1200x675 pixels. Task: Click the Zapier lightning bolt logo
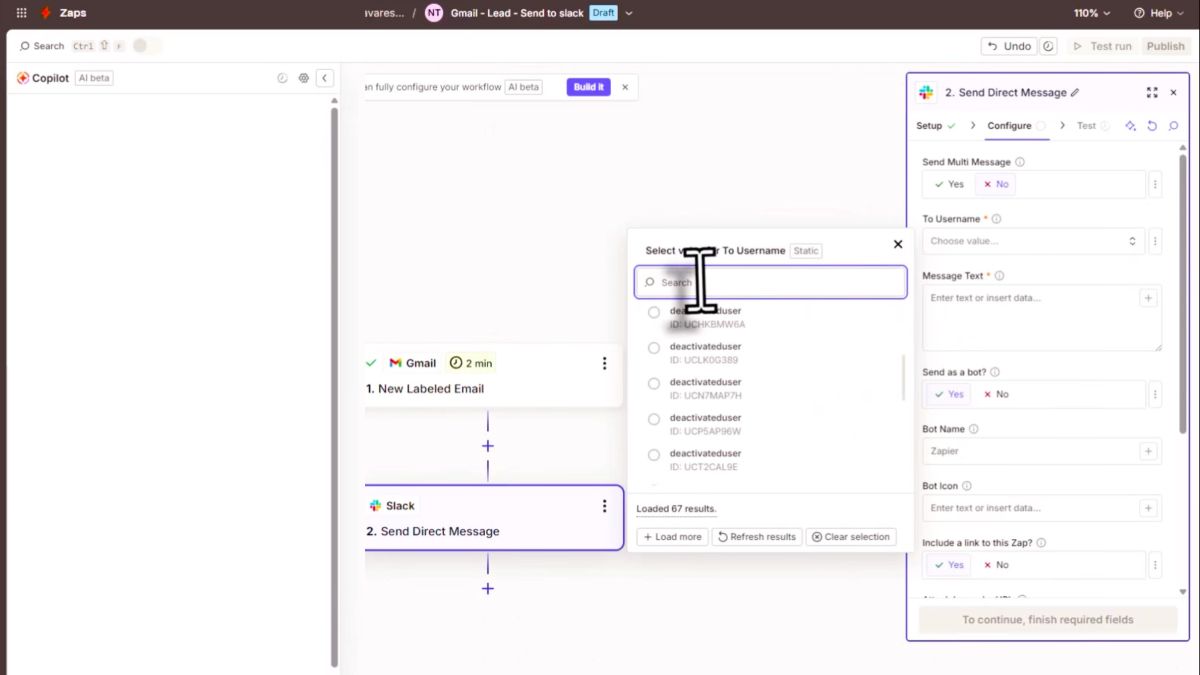point(45,13)
